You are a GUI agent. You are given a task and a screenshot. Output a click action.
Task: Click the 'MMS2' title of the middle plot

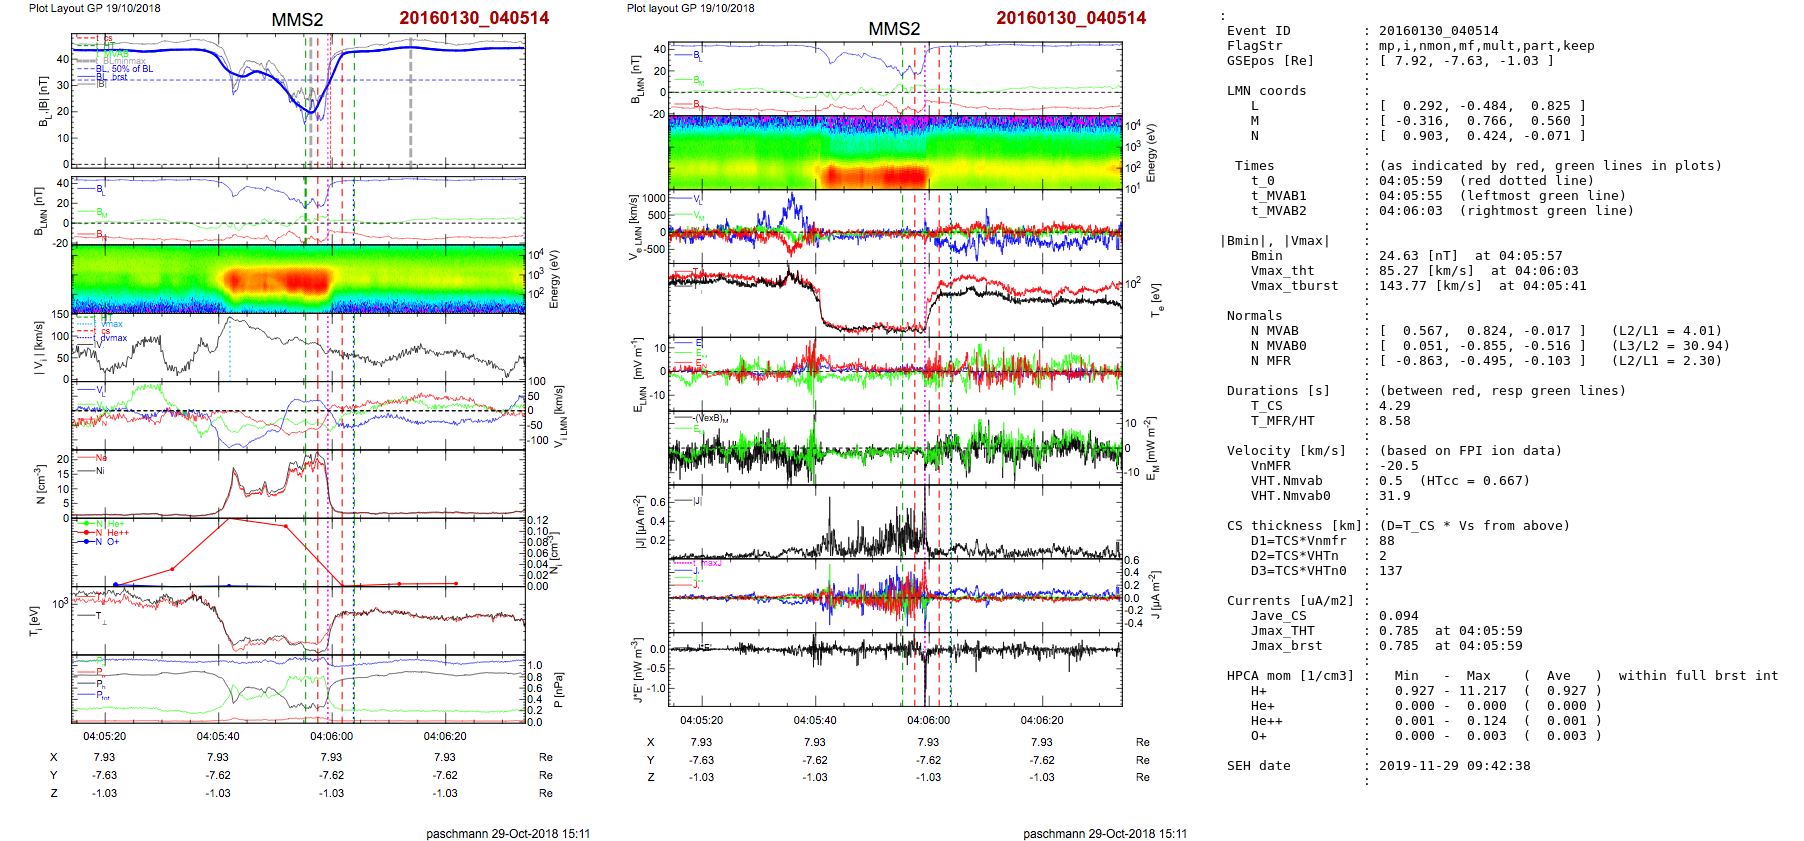coord(894,29)
